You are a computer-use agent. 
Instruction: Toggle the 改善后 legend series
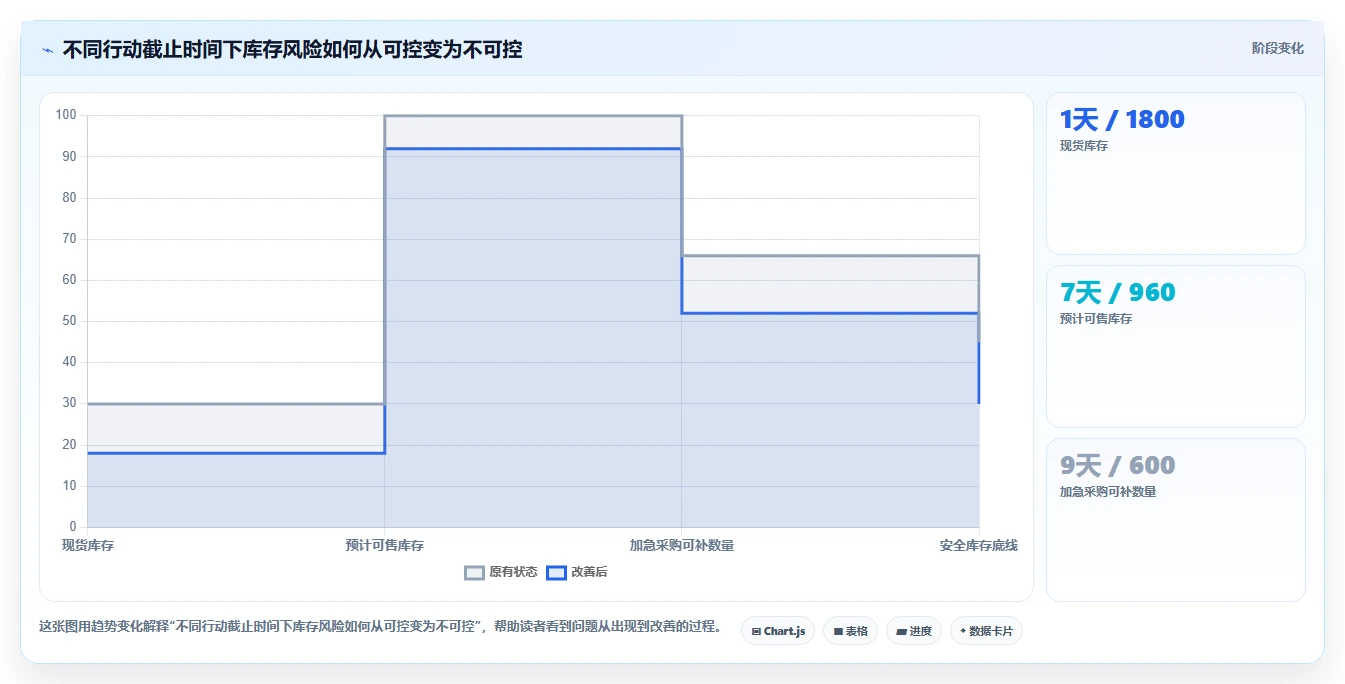tap(577, 572)
